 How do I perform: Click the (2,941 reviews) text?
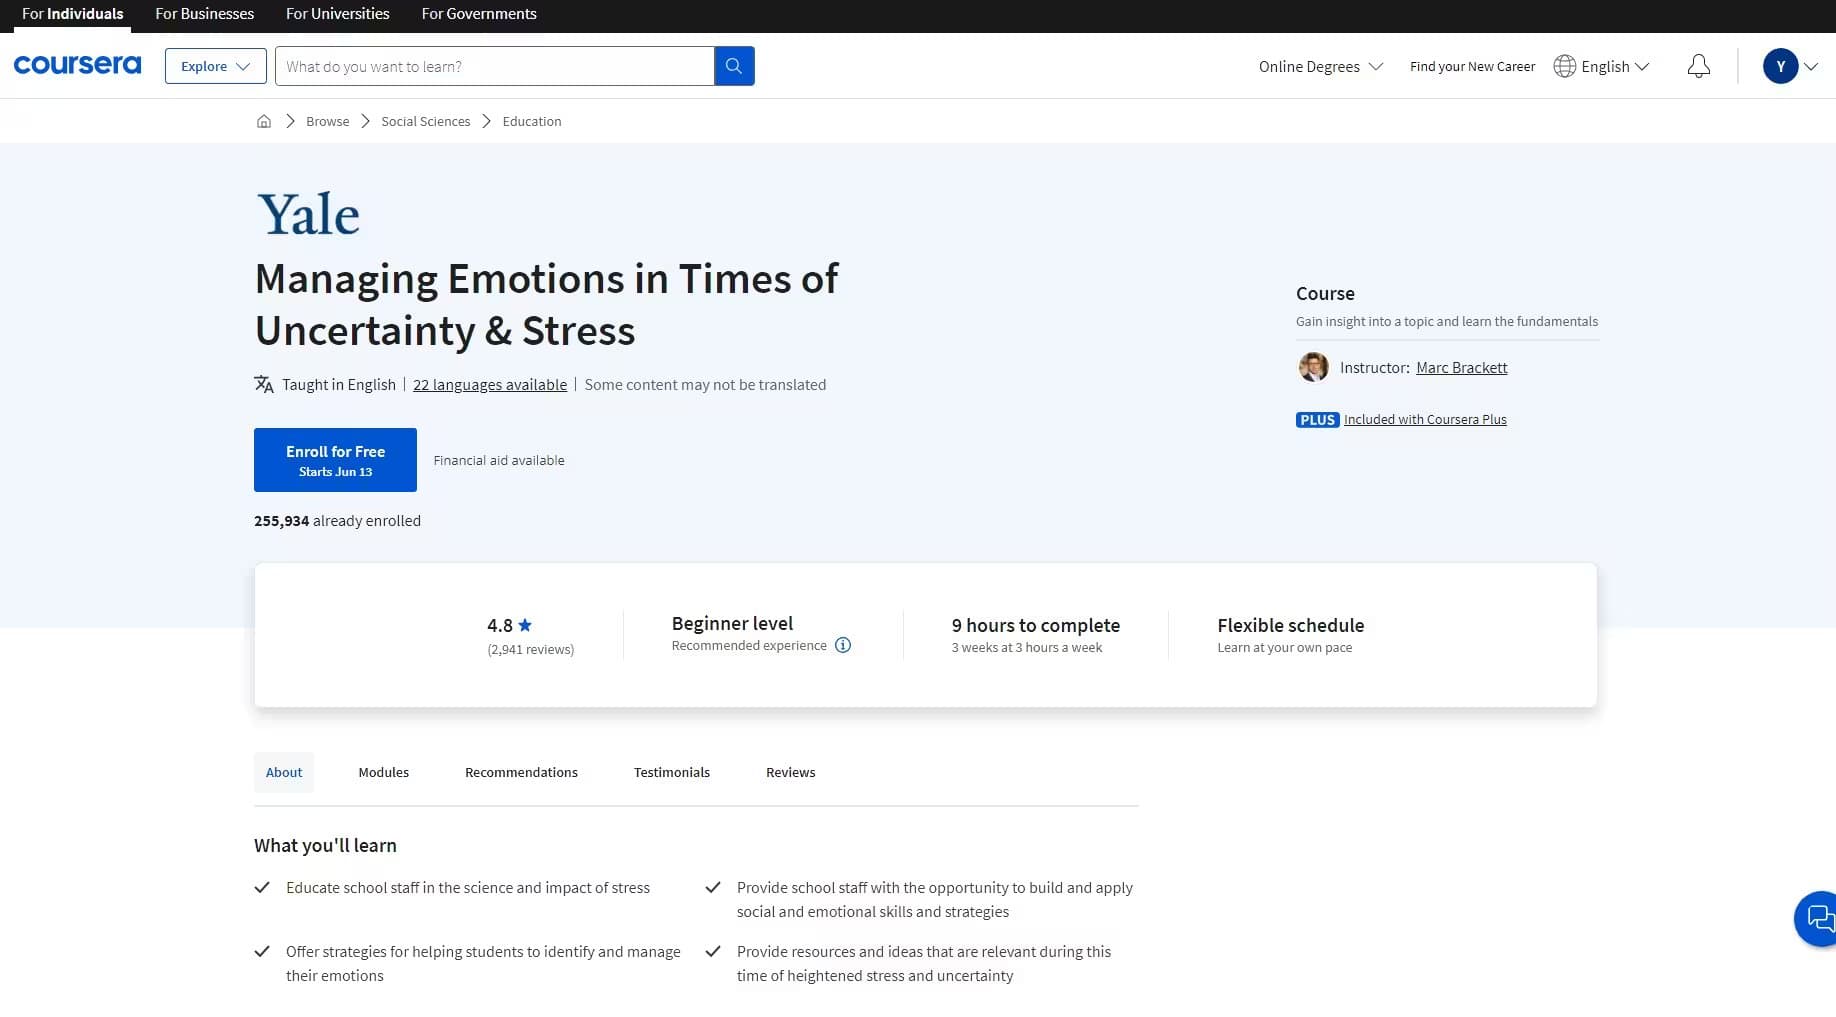pos(531,649)
